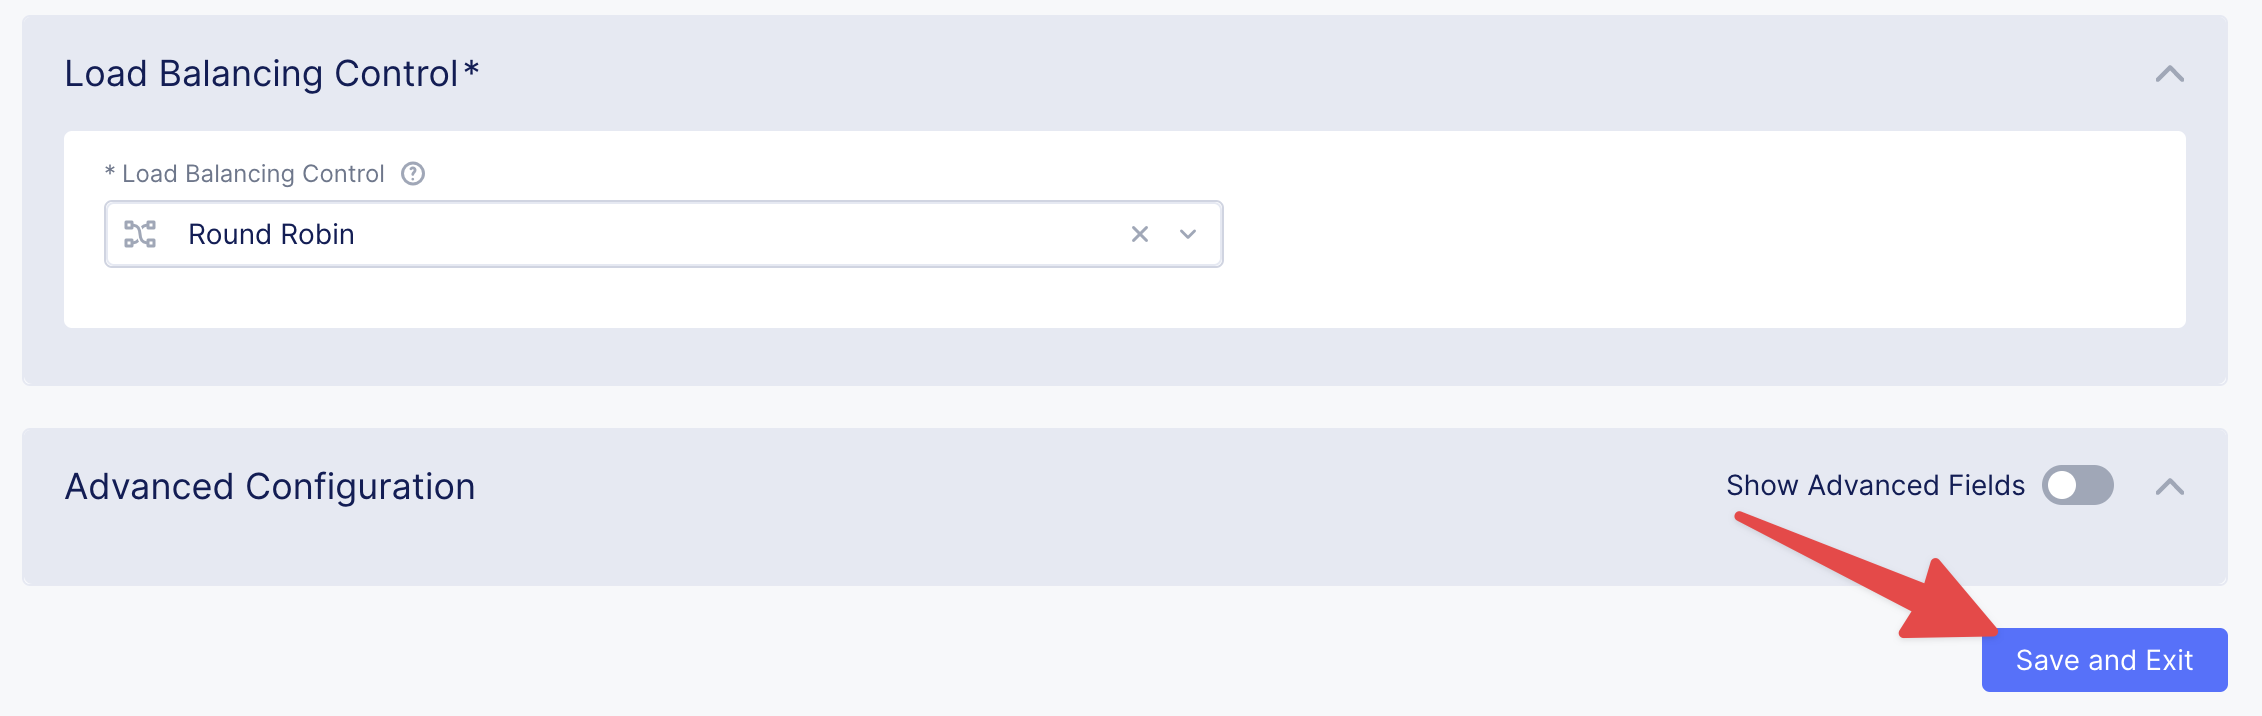The width and height of the screenshot is (2262, 716).
Task: Click blank space in the white Load Balancing card
Action: 1700,240
